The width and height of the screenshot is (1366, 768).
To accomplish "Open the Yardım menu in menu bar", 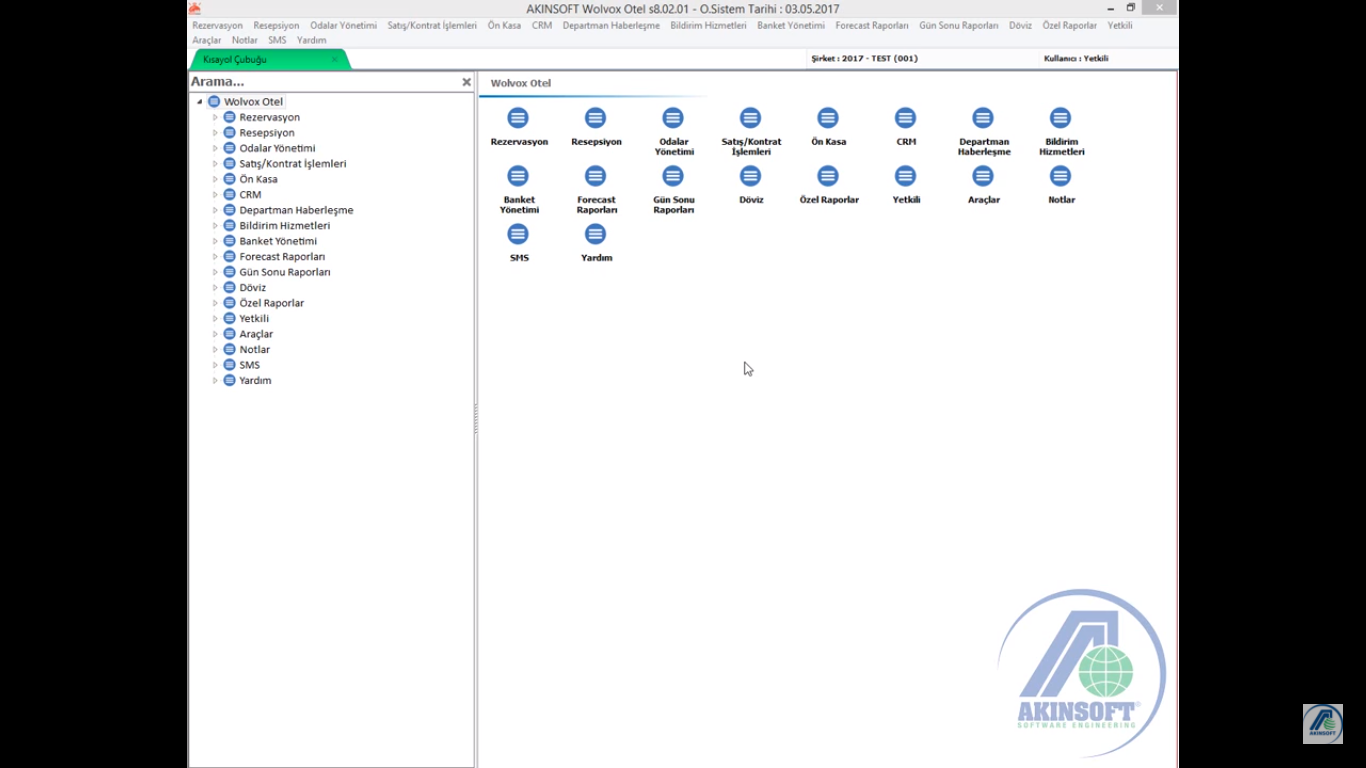I will [x=312, y=41].
